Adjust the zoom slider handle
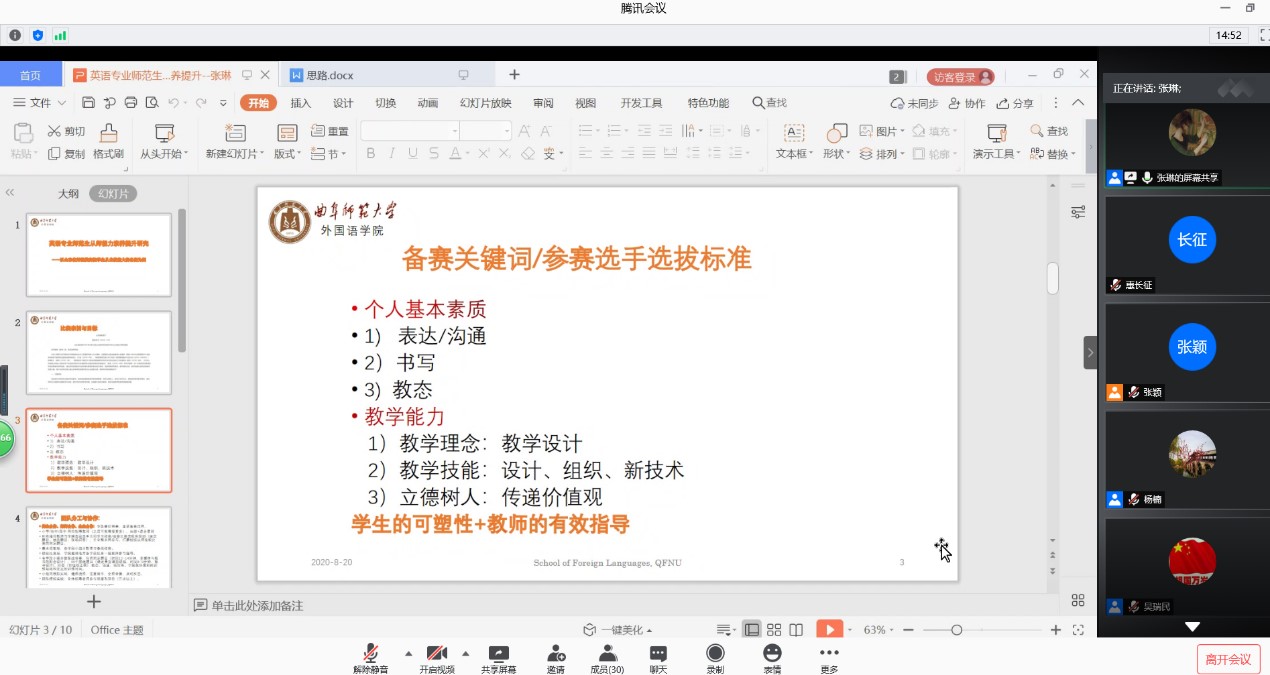The height and width of the screenshot is (675, 1270). coord(956,630)
